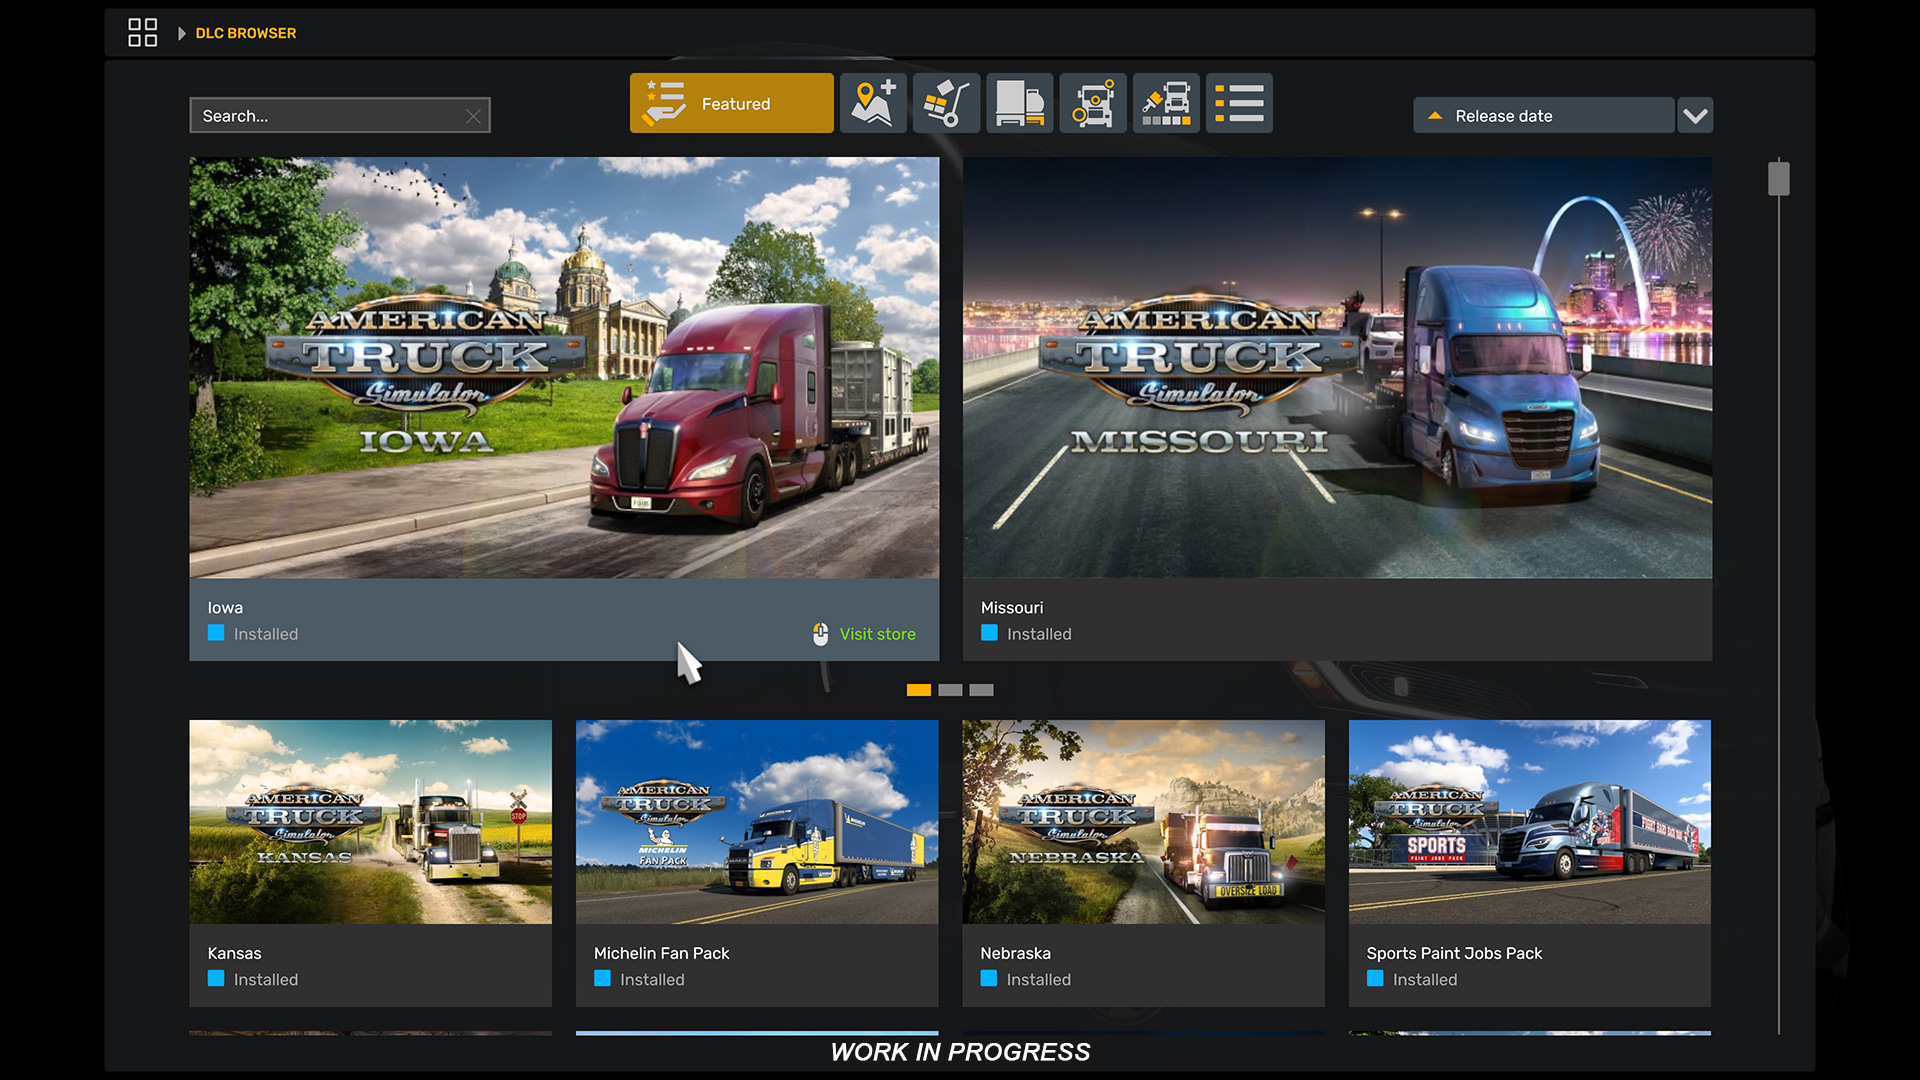Click the main menu grid icon
Viewport: 1920px width, 1080px height.
pos(142,33)
